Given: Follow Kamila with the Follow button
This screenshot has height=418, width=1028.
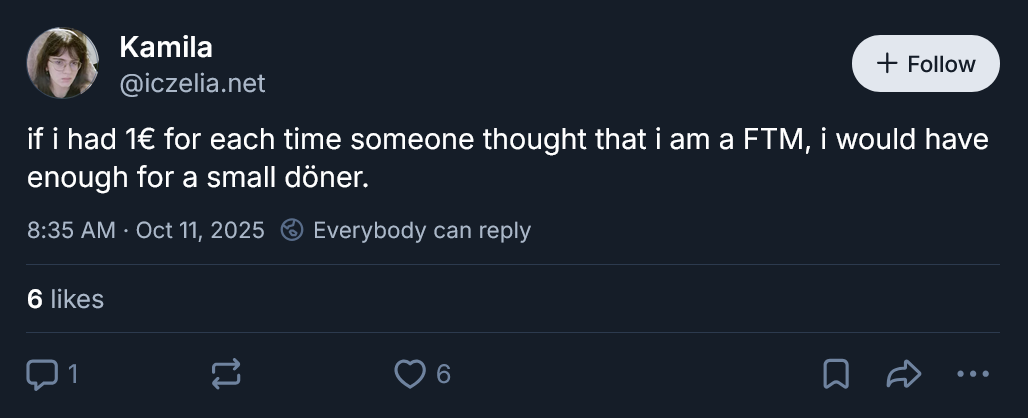Looking at the screenshot, I should point(925,64).
